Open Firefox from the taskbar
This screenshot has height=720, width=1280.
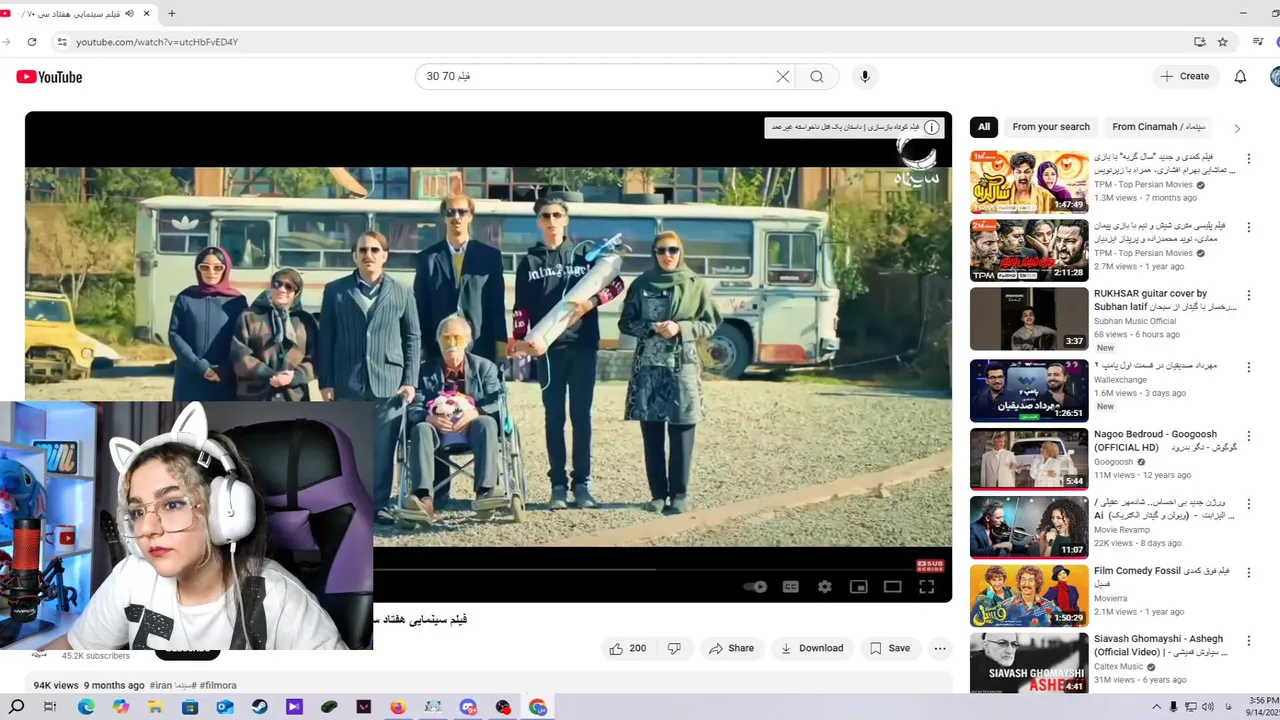(398, 707)
